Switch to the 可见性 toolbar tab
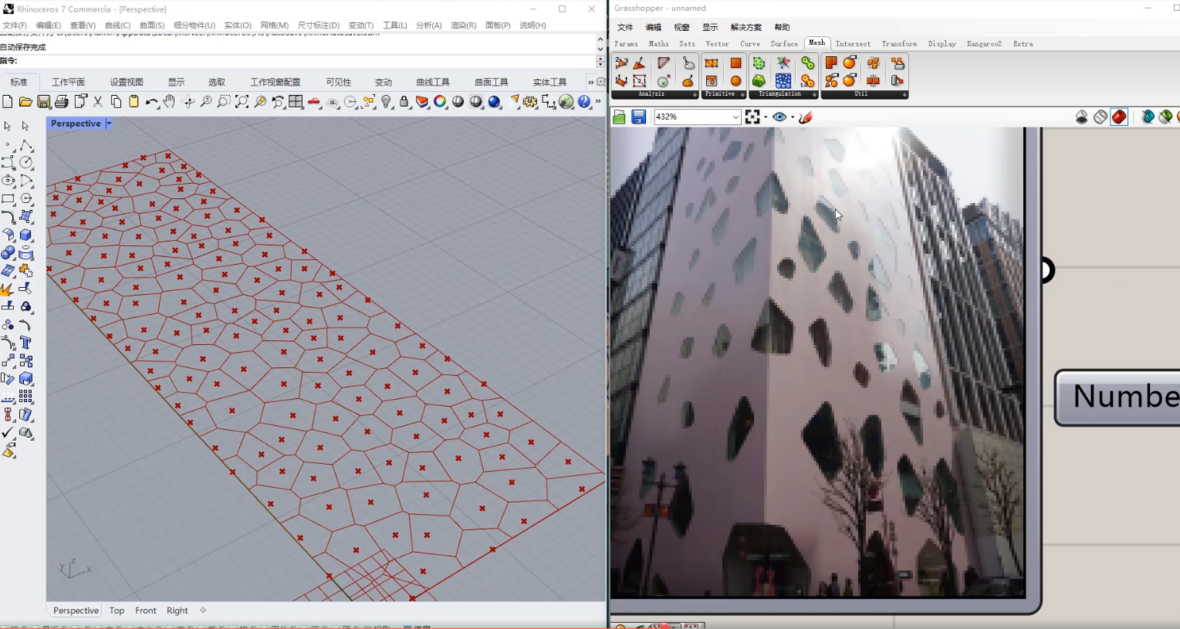This screenshot has height=629, width=1180. [338, 82]
